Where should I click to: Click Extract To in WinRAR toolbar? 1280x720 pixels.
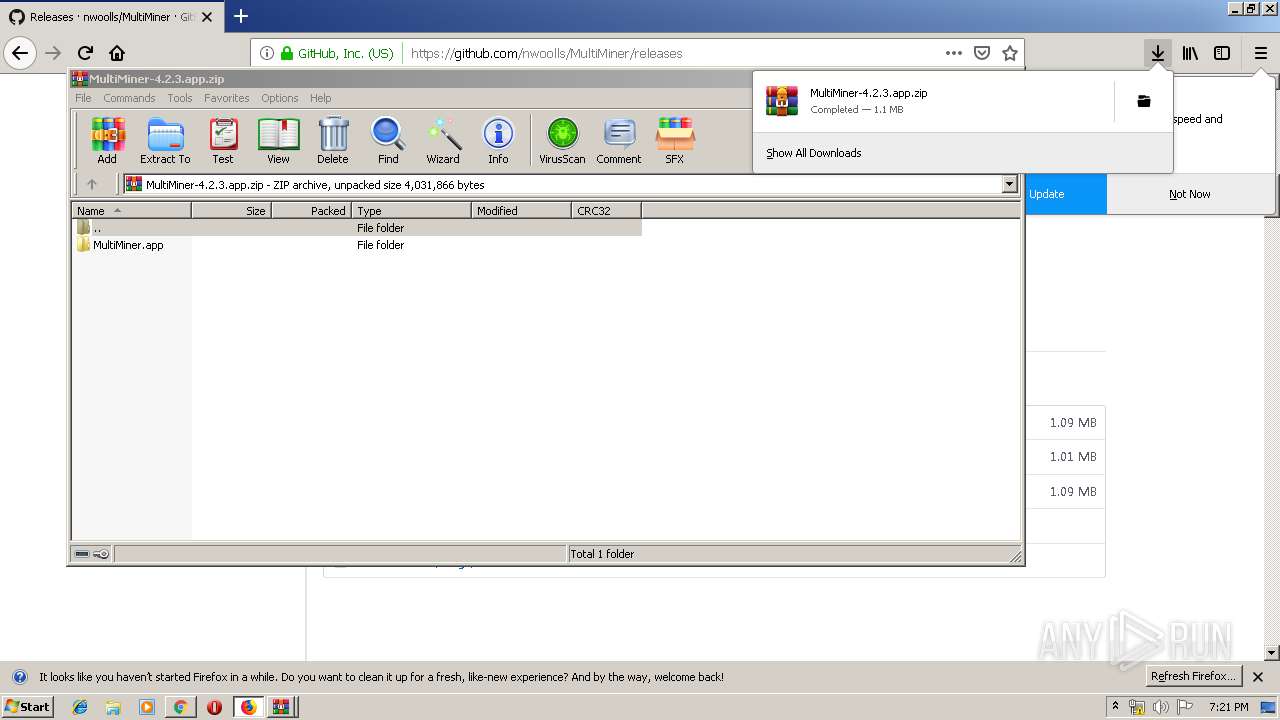click(165, 140)
